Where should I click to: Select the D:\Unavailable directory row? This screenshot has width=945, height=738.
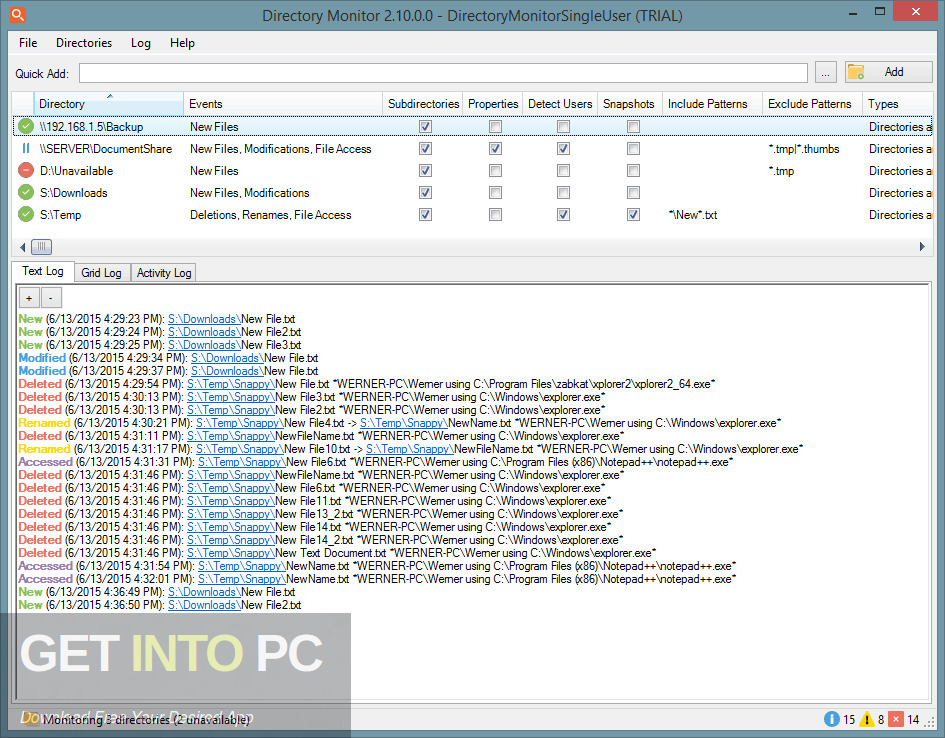click(x=472, y=170)
